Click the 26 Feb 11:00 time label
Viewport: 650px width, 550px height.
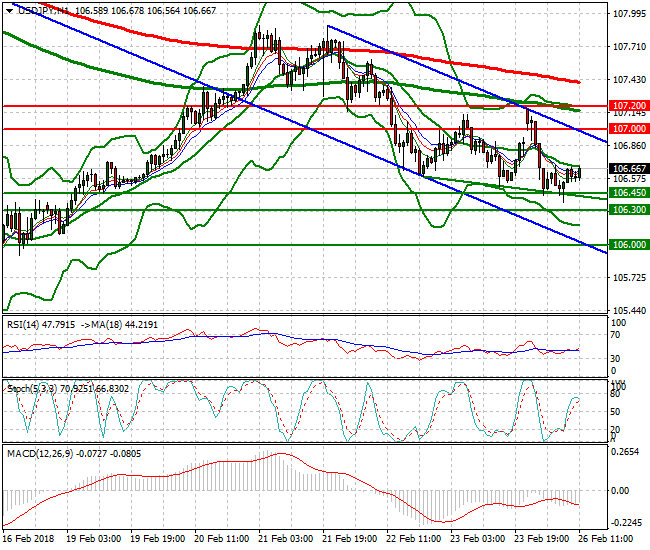(605, 538)
